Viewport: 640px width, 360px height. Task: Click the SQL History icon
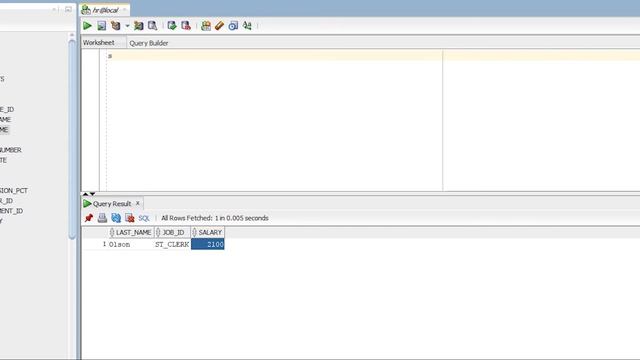233,26
